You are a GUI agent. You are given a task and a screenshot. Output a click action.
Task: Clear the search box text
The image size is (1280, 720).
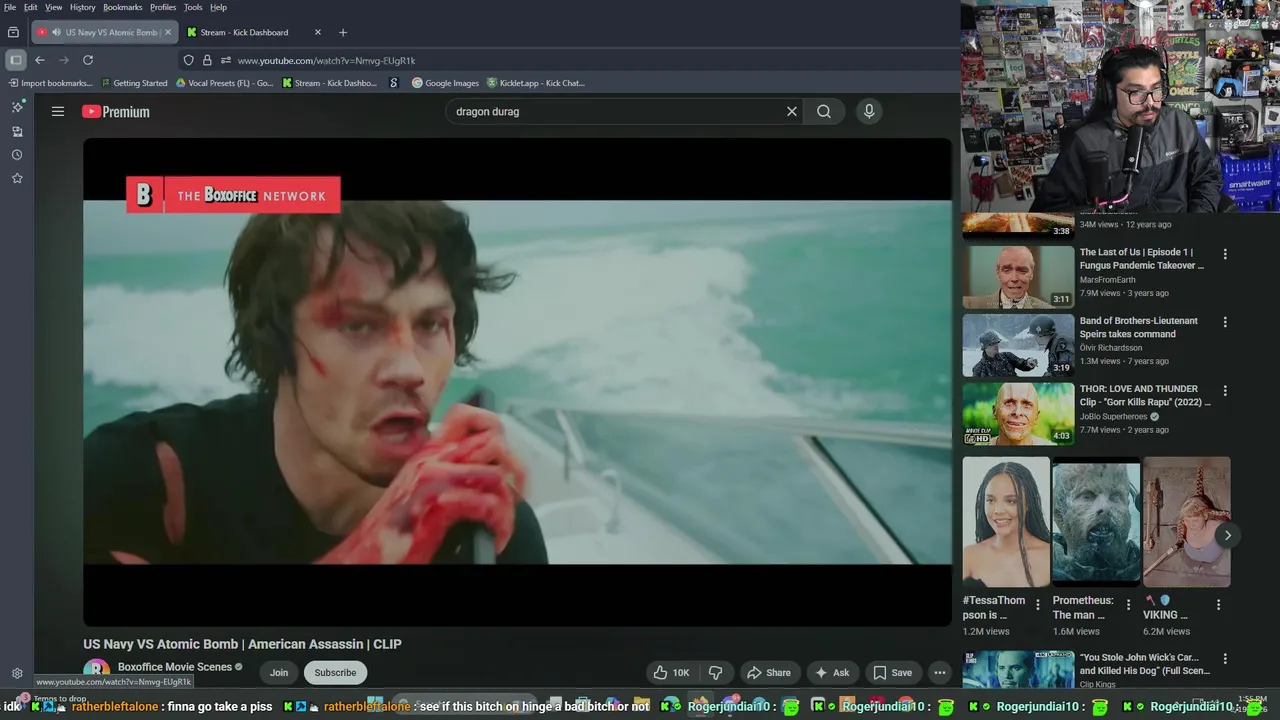[792, 112]
